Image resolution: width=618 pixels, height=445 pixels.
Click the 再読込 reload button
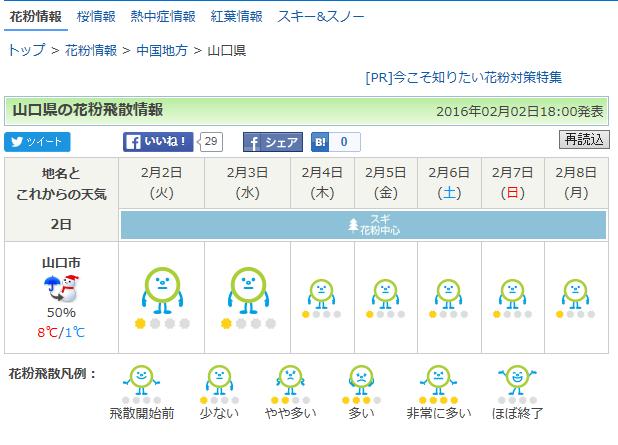[584, 140]
